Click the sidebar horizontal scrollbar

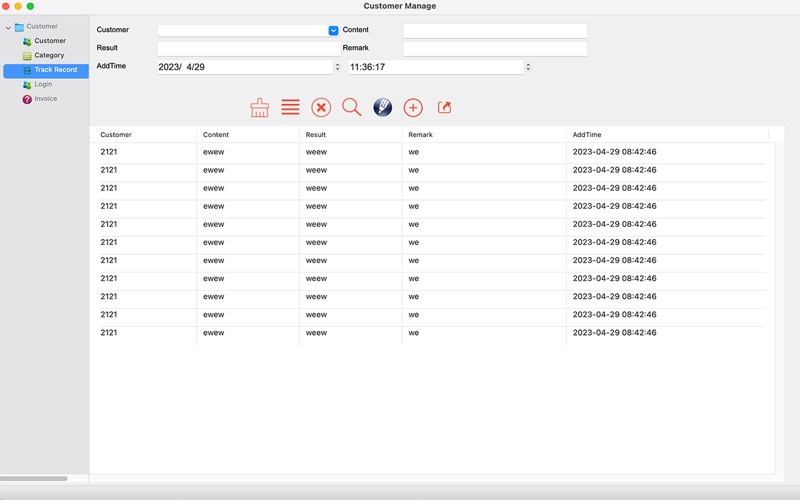coord(34,479)
